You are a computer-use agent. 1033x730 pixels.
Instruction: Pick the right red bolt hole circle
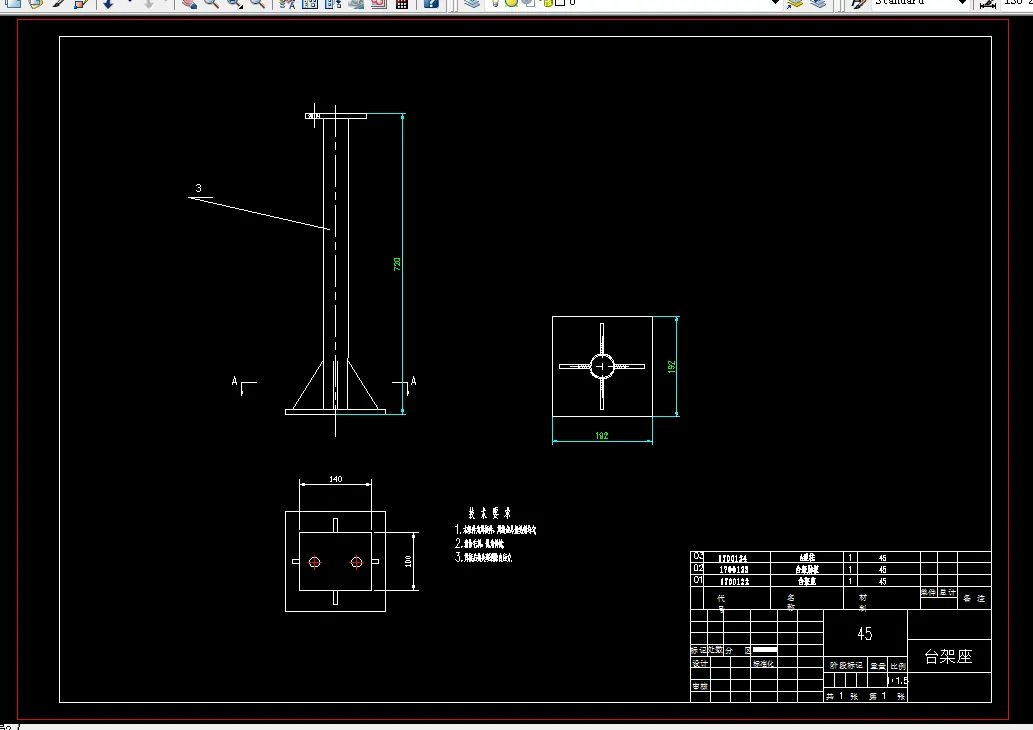[x=356, y=562]
